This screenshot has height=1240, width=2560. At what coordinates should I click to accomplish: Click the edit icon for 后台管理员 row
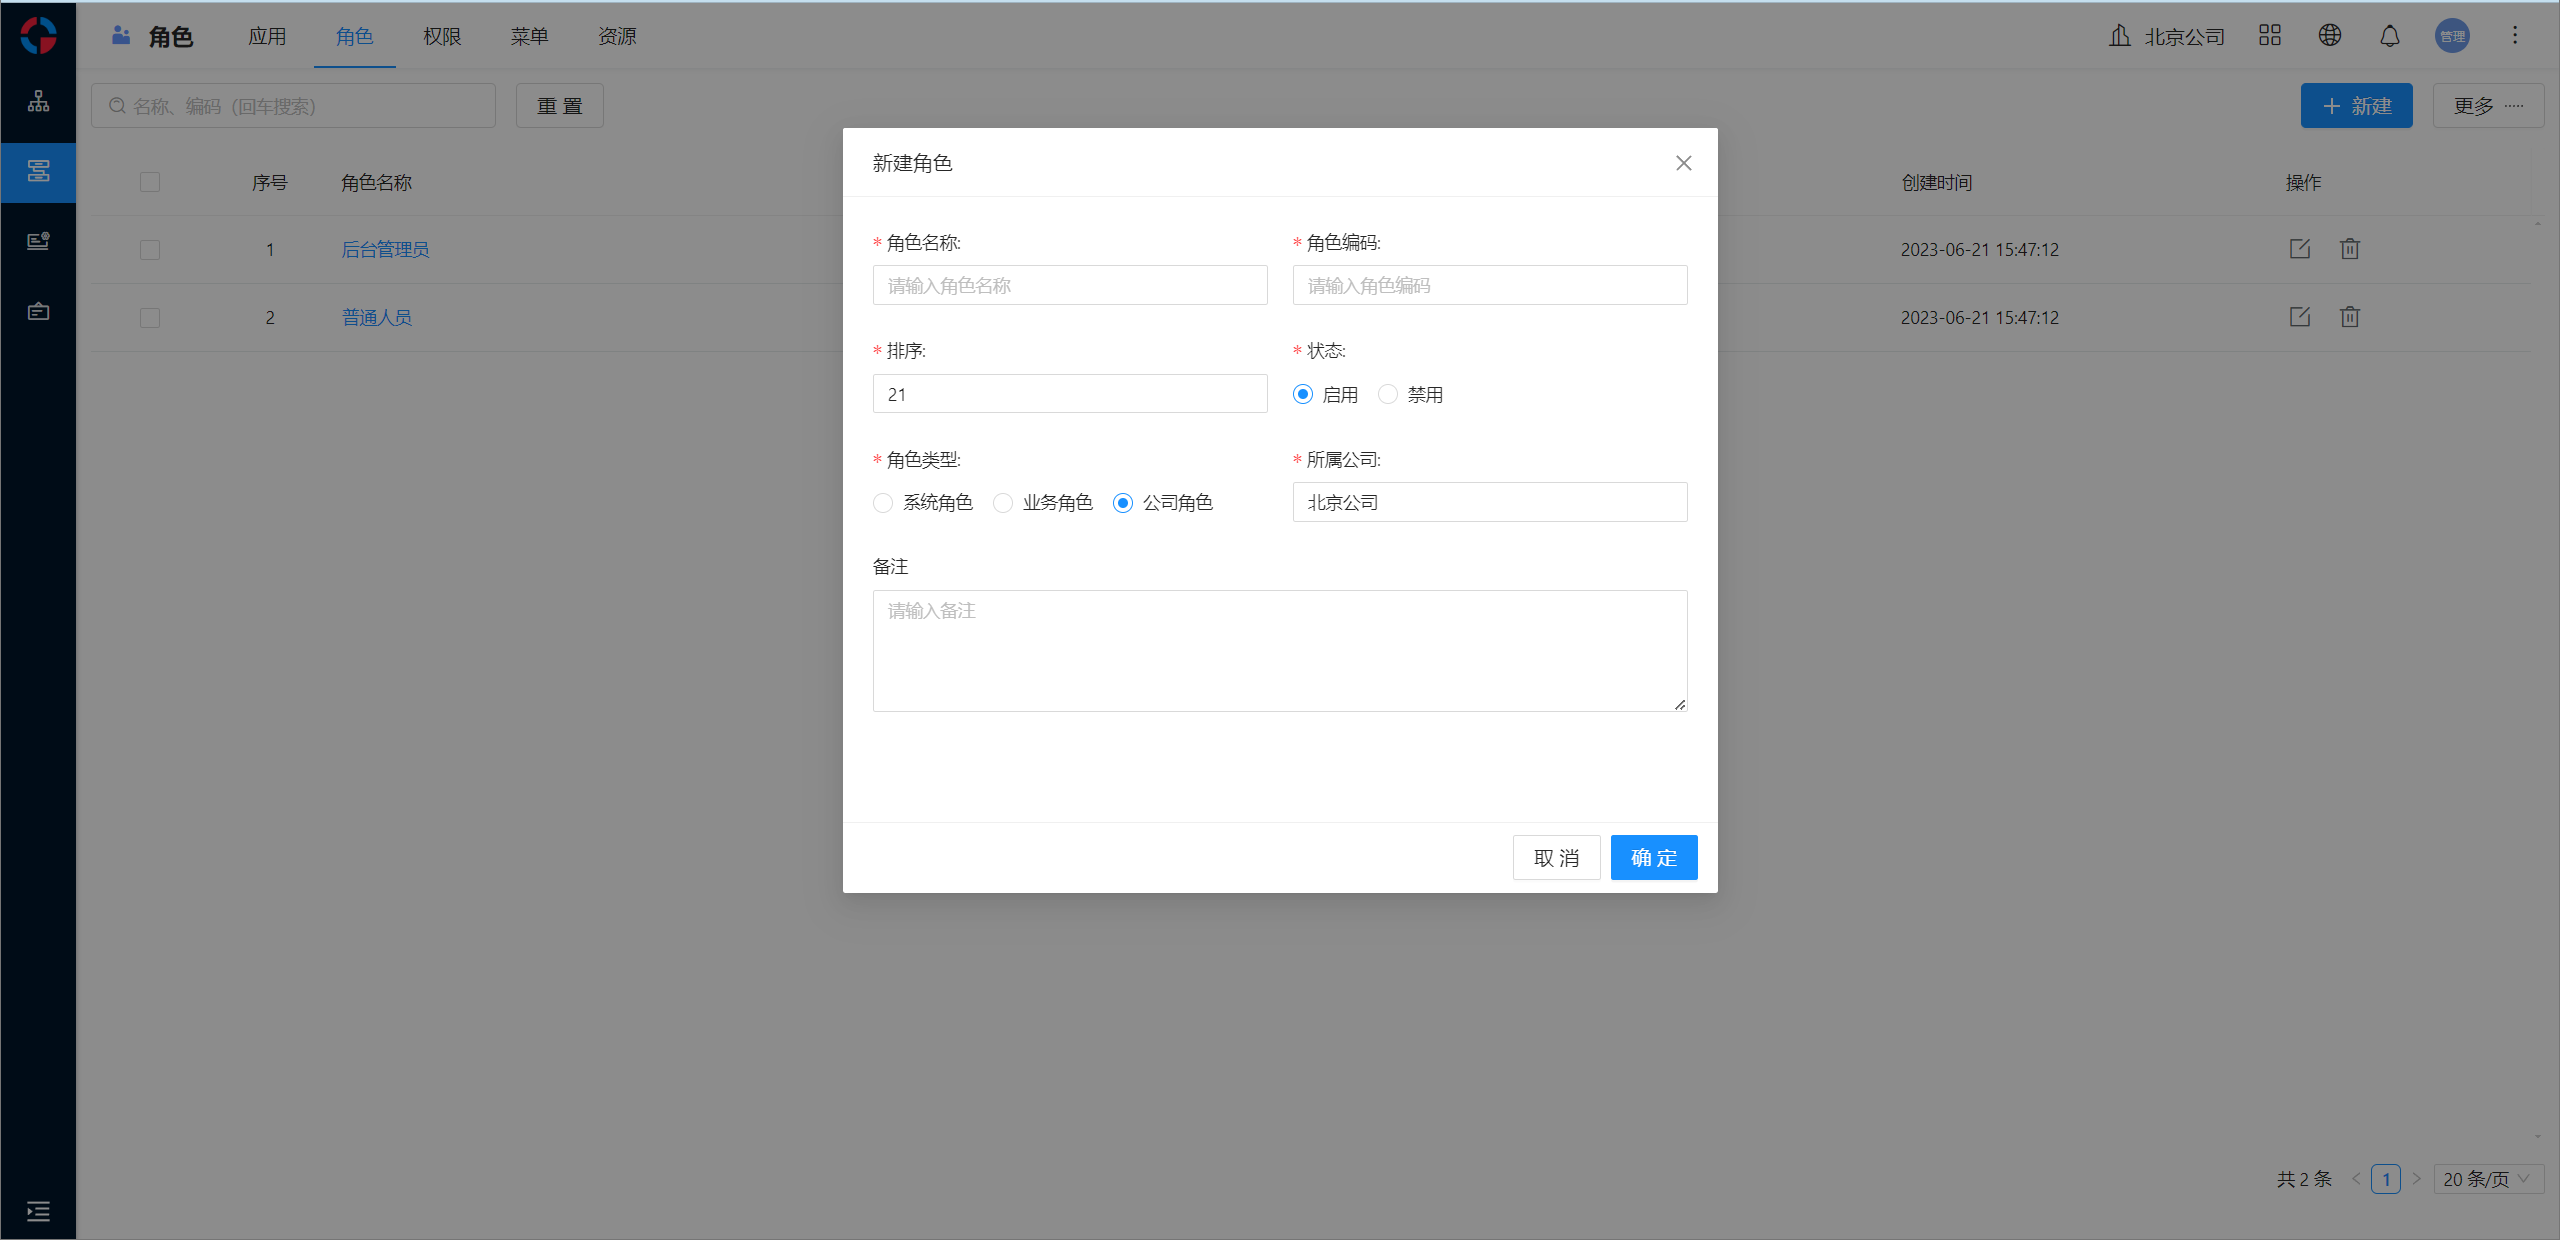[2299, 249]
